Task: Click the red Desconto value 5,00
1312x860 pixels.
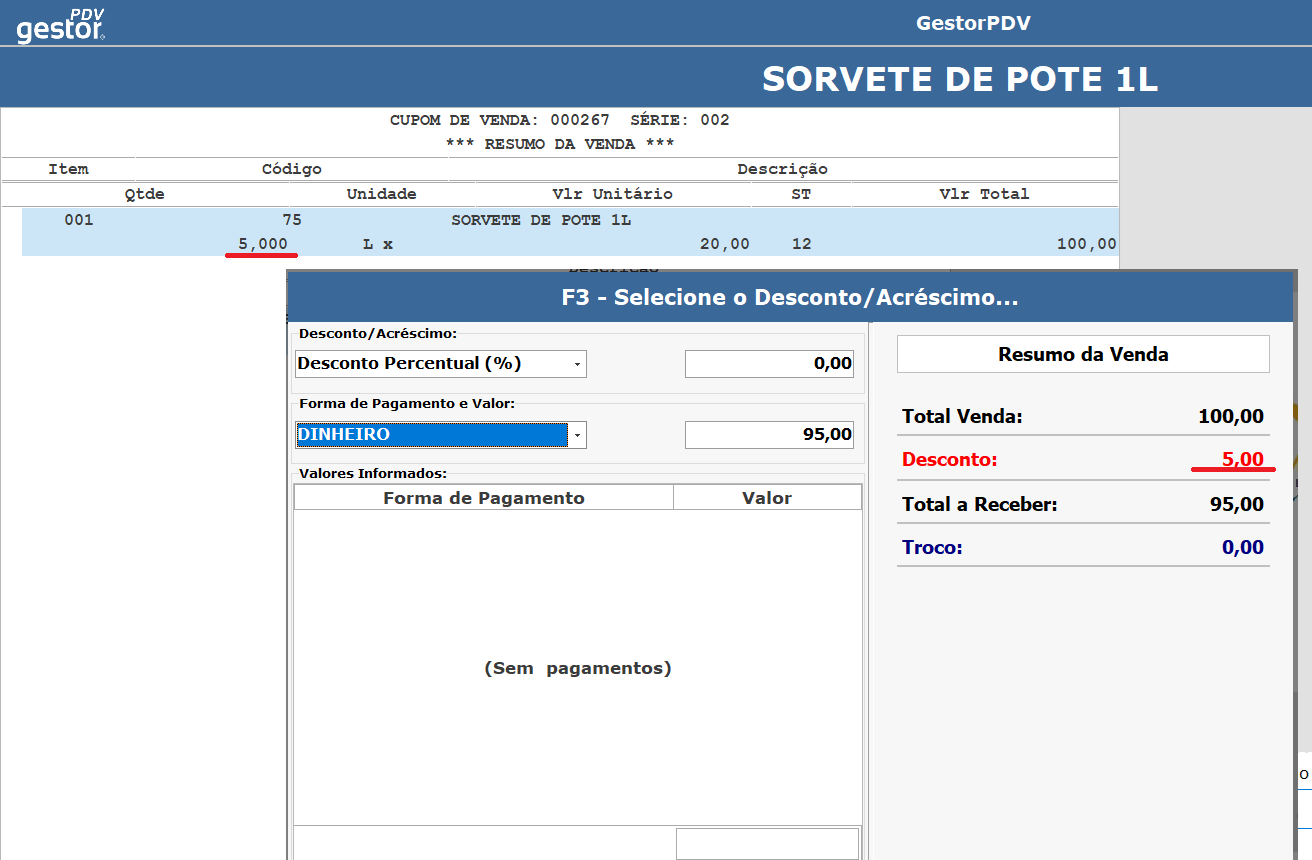Action: click(x=1242, y=460)
